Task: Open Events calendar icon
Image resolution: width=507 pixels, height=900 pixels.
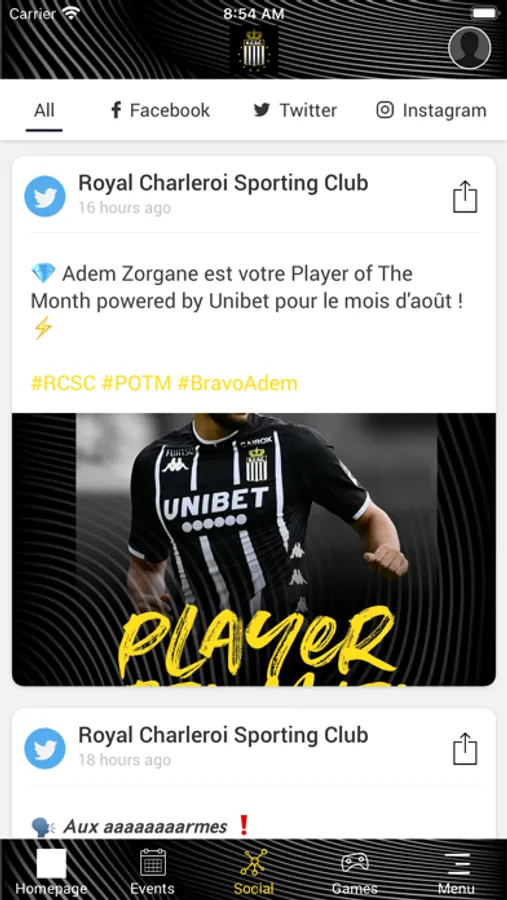Action: pyautogui.click(x=153, y=863)
